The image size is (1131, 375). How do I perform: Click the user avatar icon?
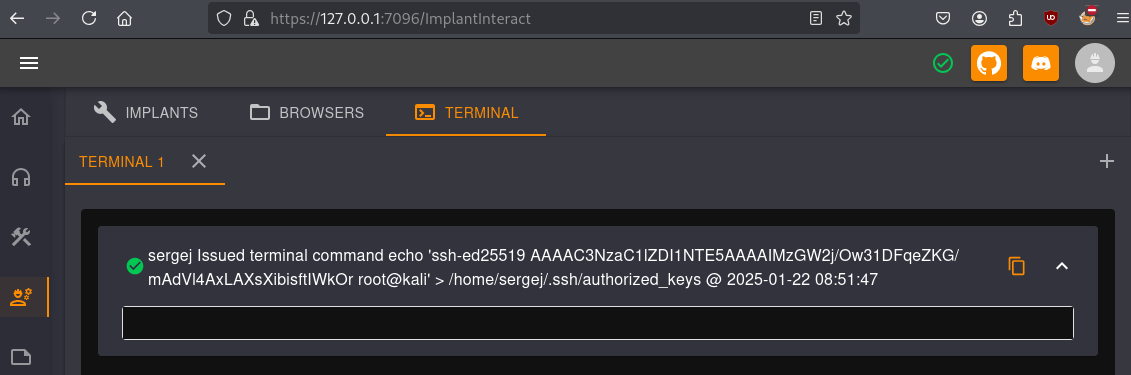coord(1095,63)
